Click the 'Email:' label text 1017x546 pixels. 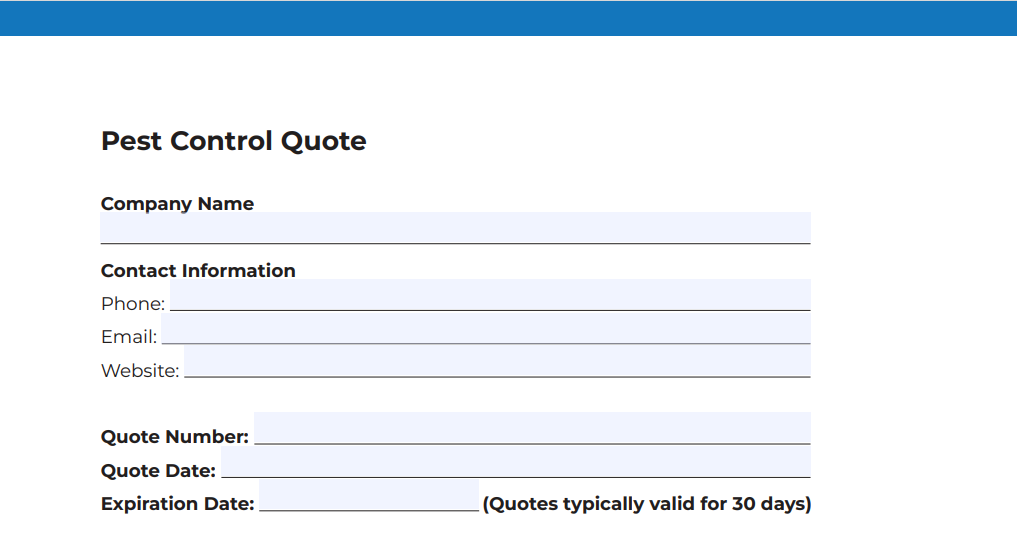pos(129,337)
